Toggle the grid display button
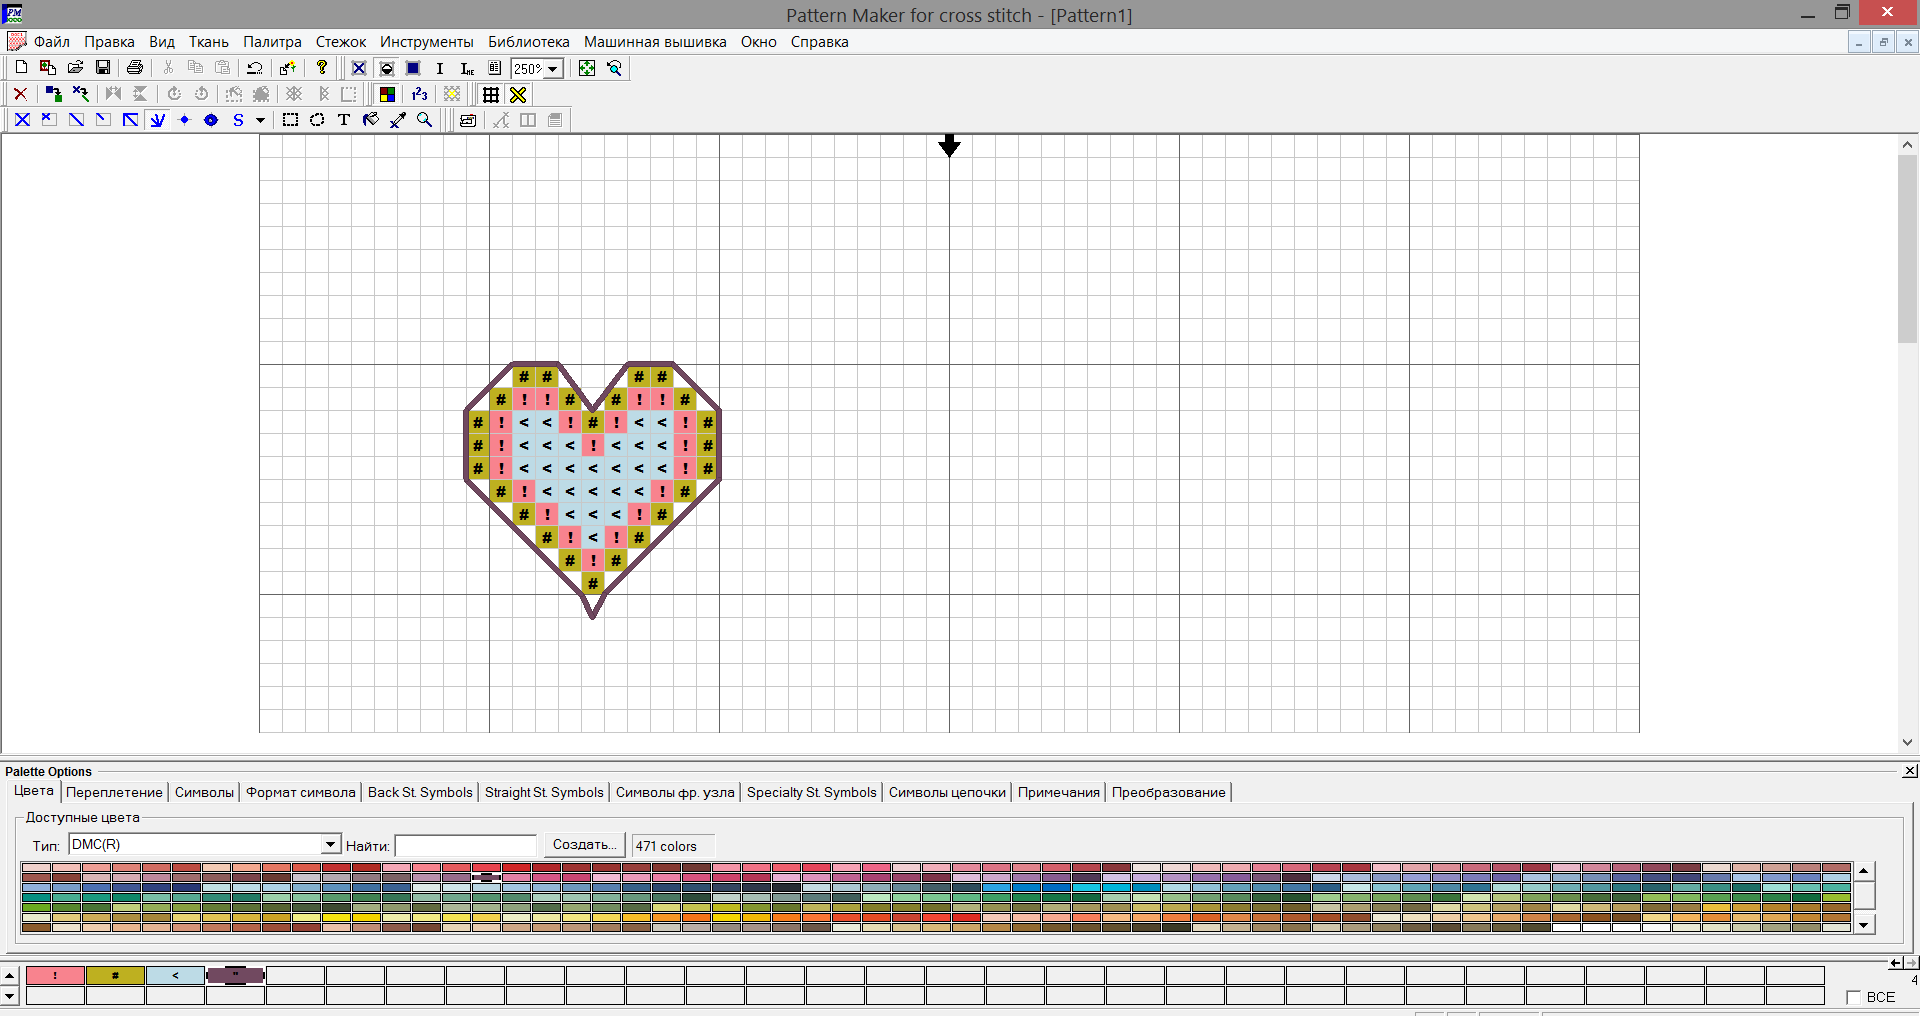 pyautogui.click(x=491, y=95)
